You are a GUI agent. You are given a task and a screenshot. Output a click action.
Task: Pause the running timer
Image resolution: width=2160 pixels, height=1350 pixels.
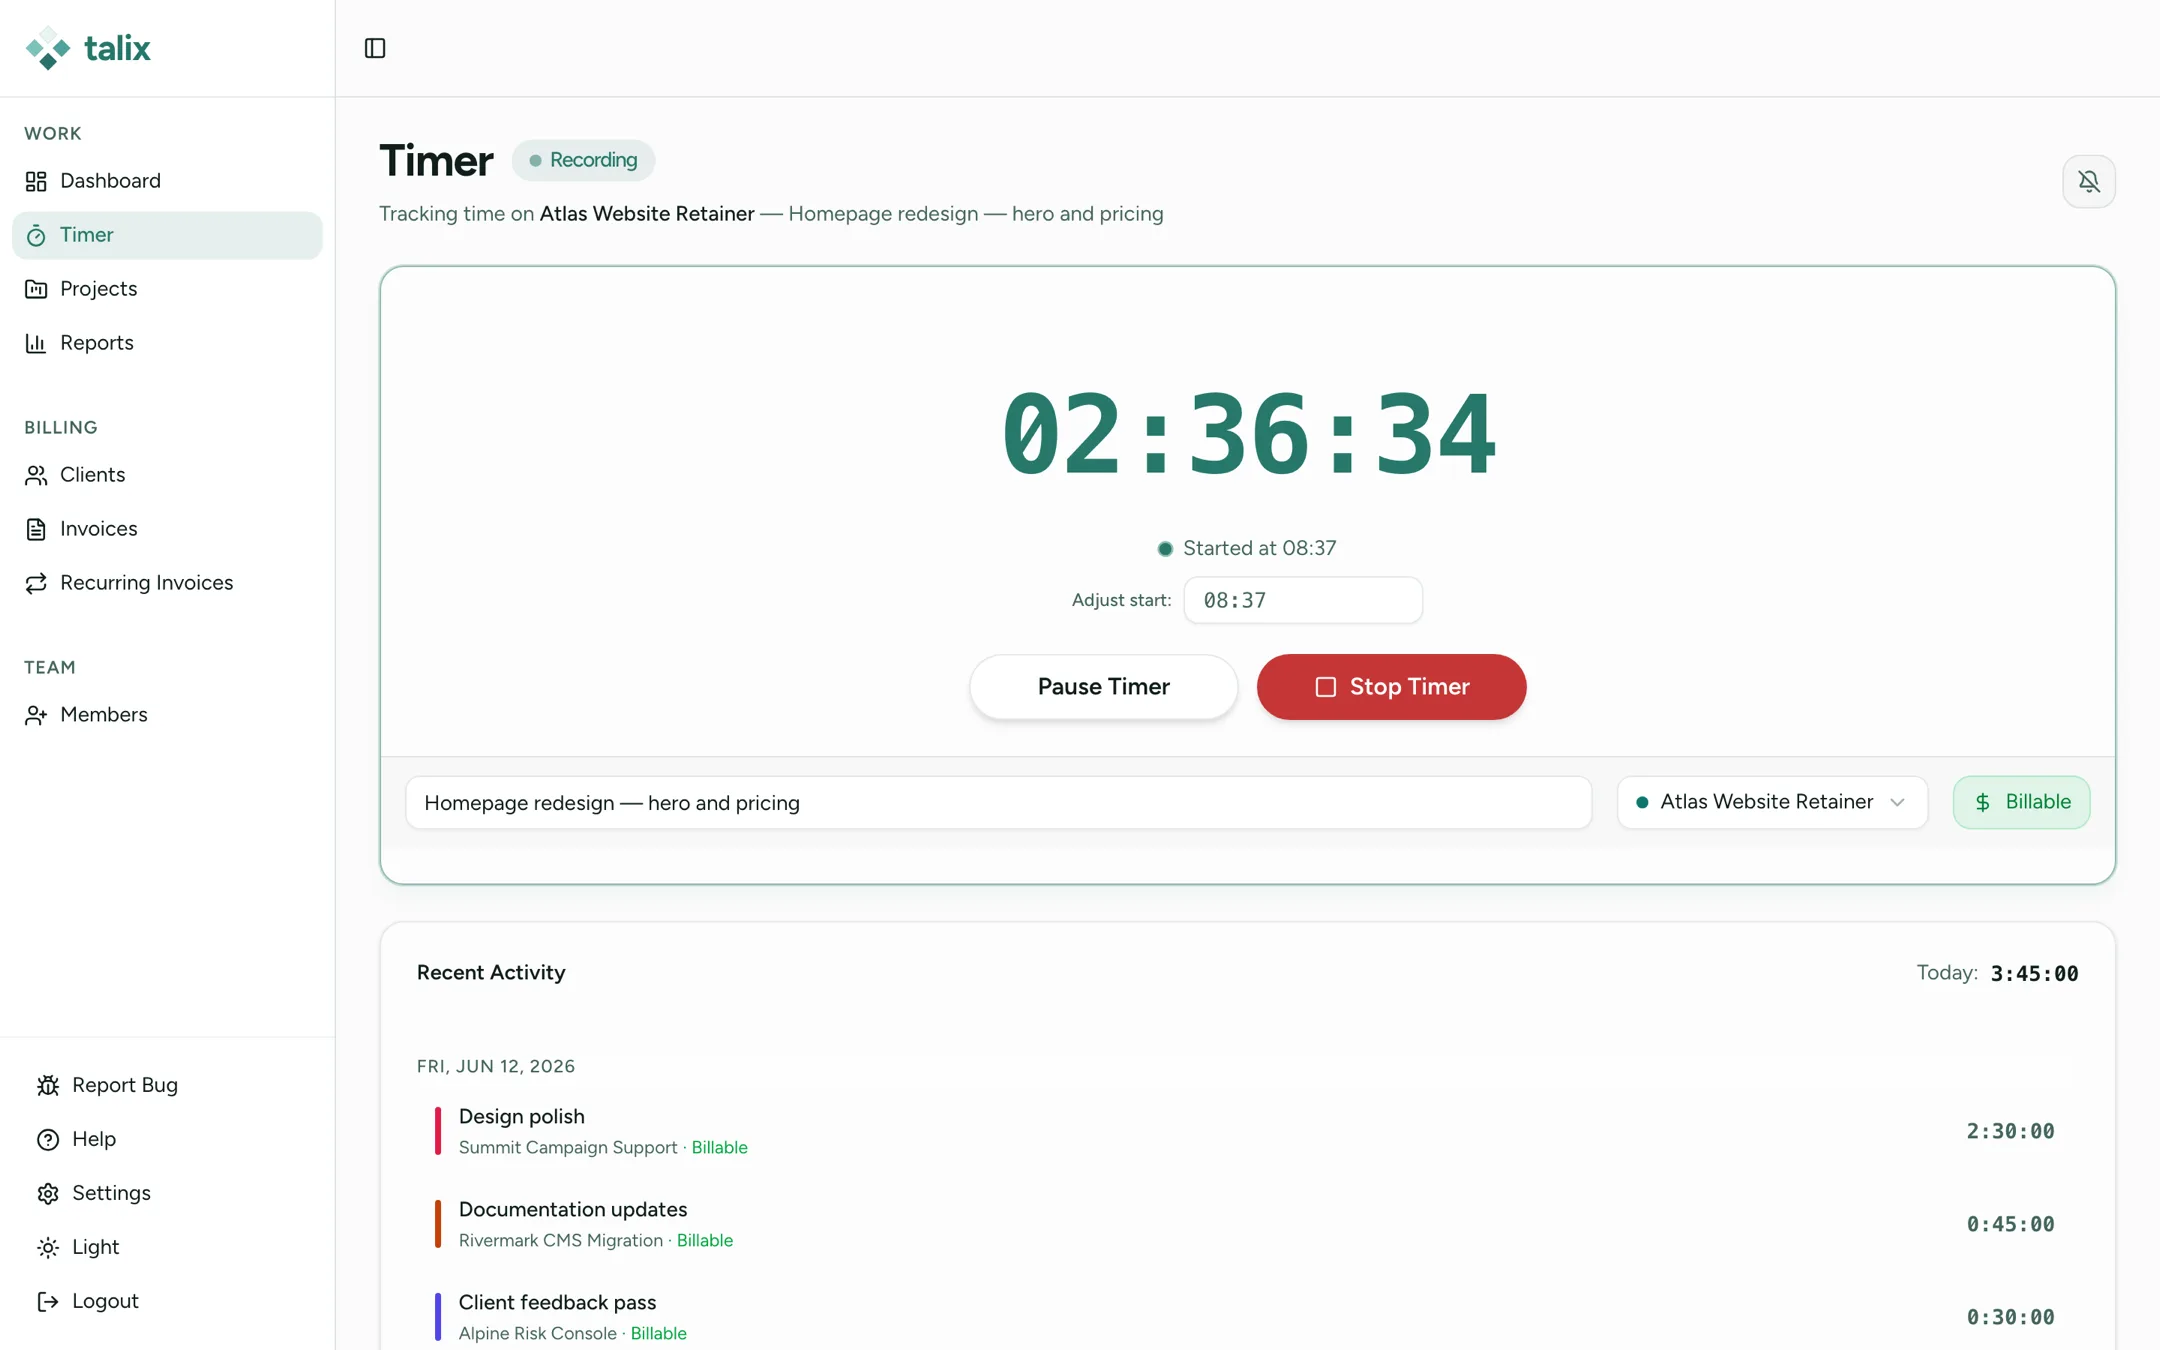coord(1103,687)
